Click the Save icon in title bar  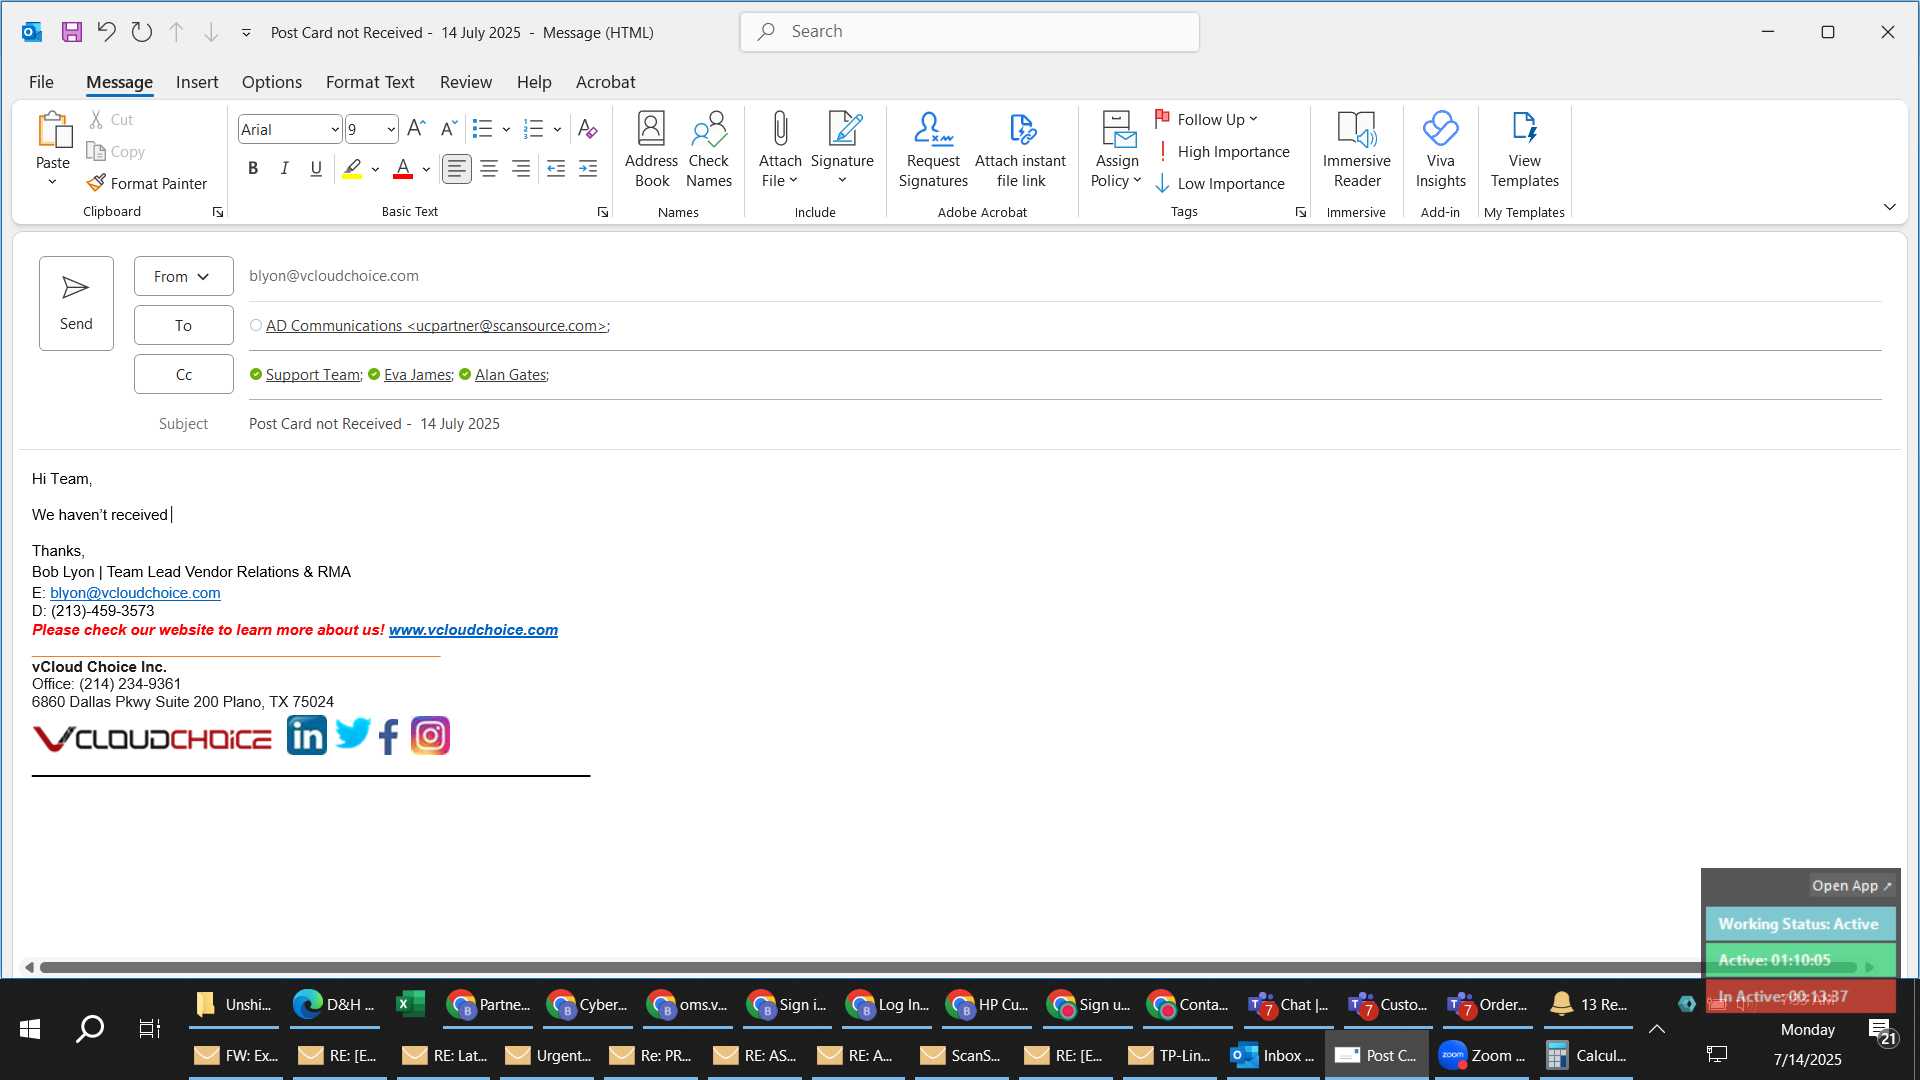point(72,32)
